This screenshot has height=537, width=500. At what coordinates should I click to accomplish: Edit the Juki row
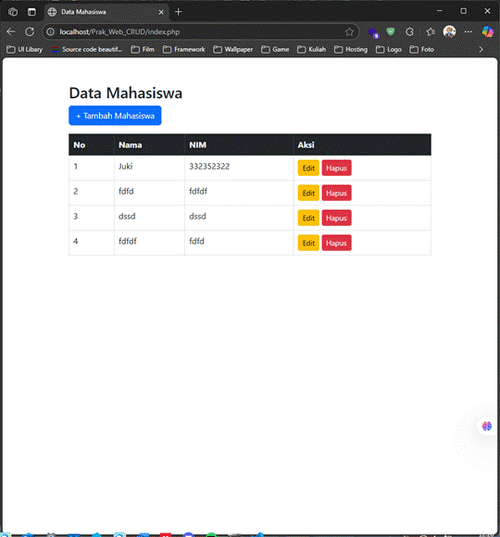308,168
